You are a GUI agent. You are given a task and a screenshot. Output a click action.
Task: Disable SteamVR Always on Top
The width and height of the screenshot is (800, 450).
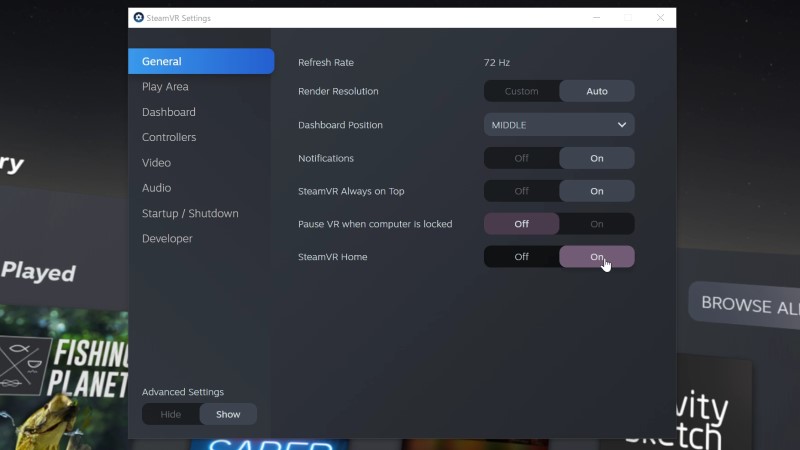[521, 191]
